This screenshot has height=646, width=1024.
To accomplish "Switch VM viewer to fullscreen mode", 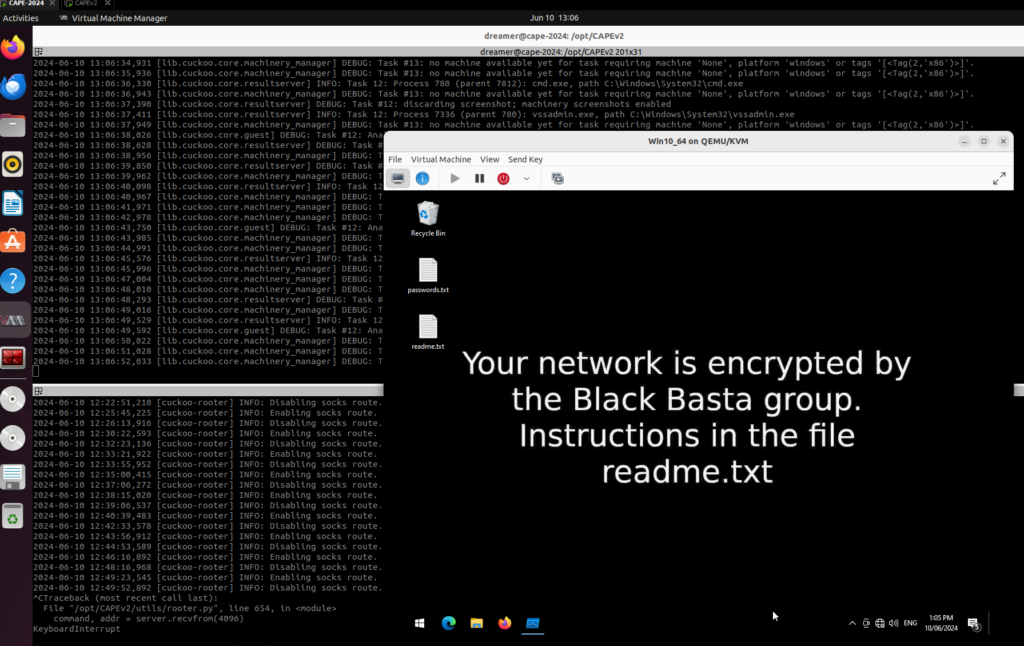I will click(999, 178).
